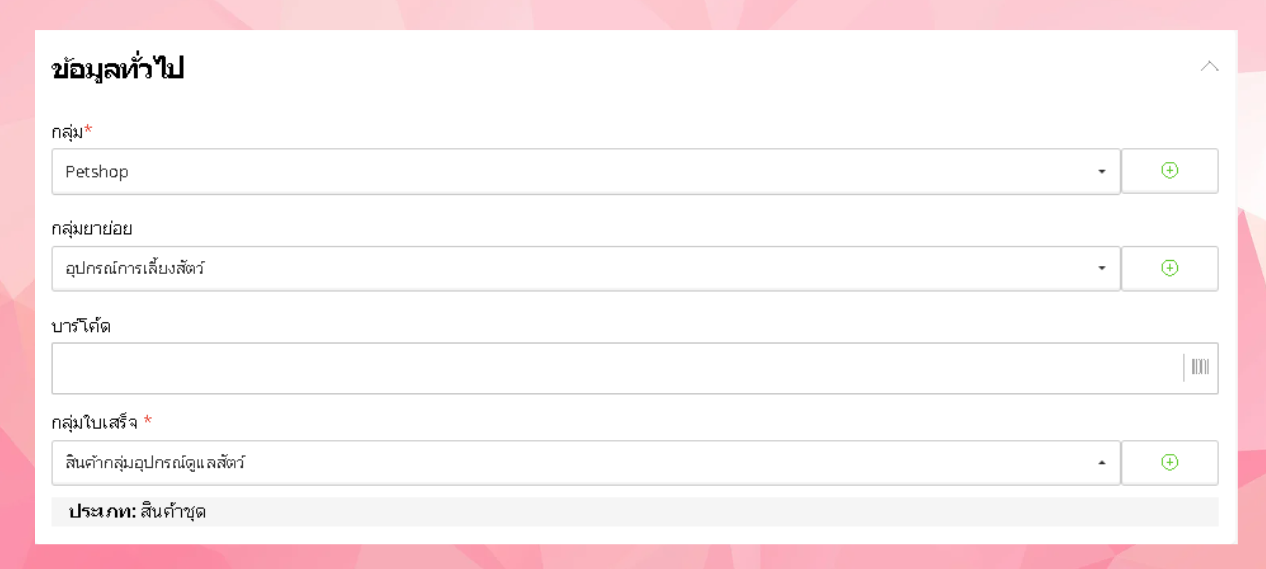Viewport: 1266px width, 569px height.
Task: Click the barcode scan icon
Action: (1200, 367)
